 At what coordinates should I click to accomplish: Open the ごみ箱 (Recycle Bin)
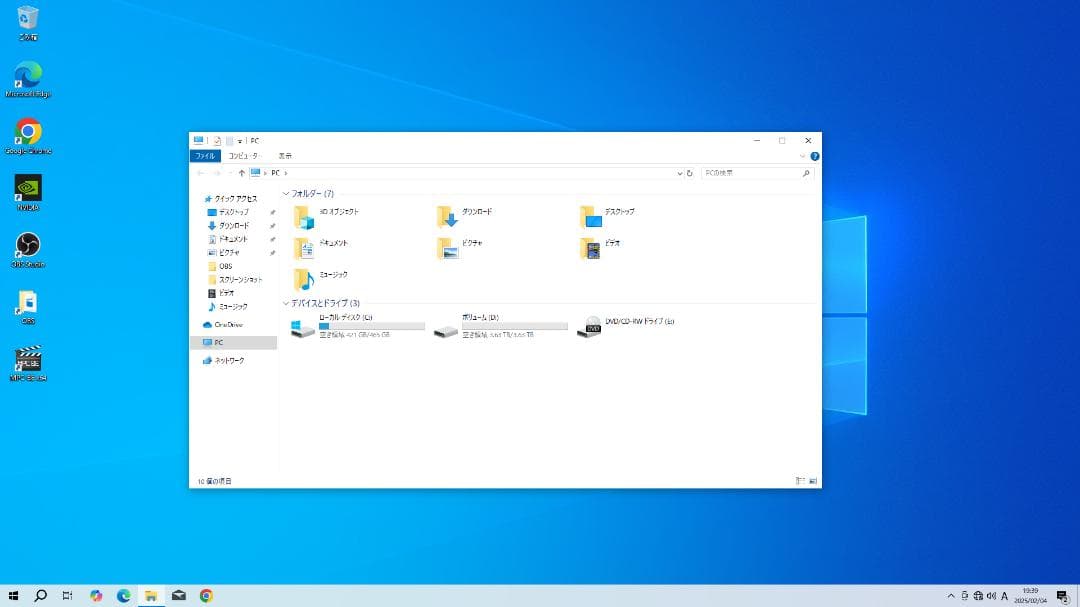click(27, 20)
